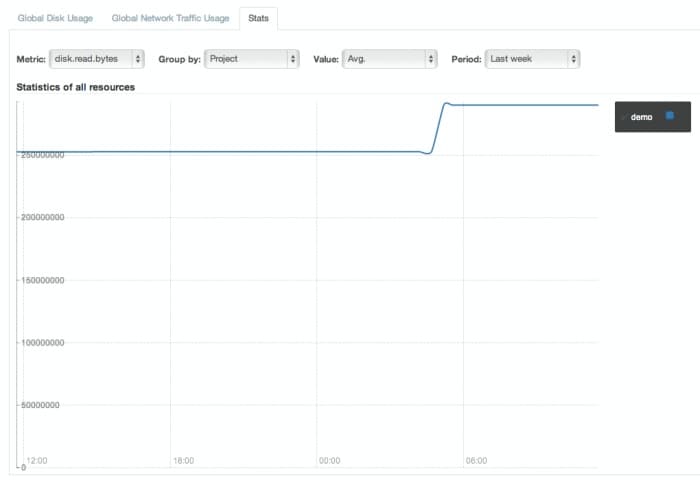Open the Global Disk Usage tab
The image size is (700, 480).
tap(55, 18)
